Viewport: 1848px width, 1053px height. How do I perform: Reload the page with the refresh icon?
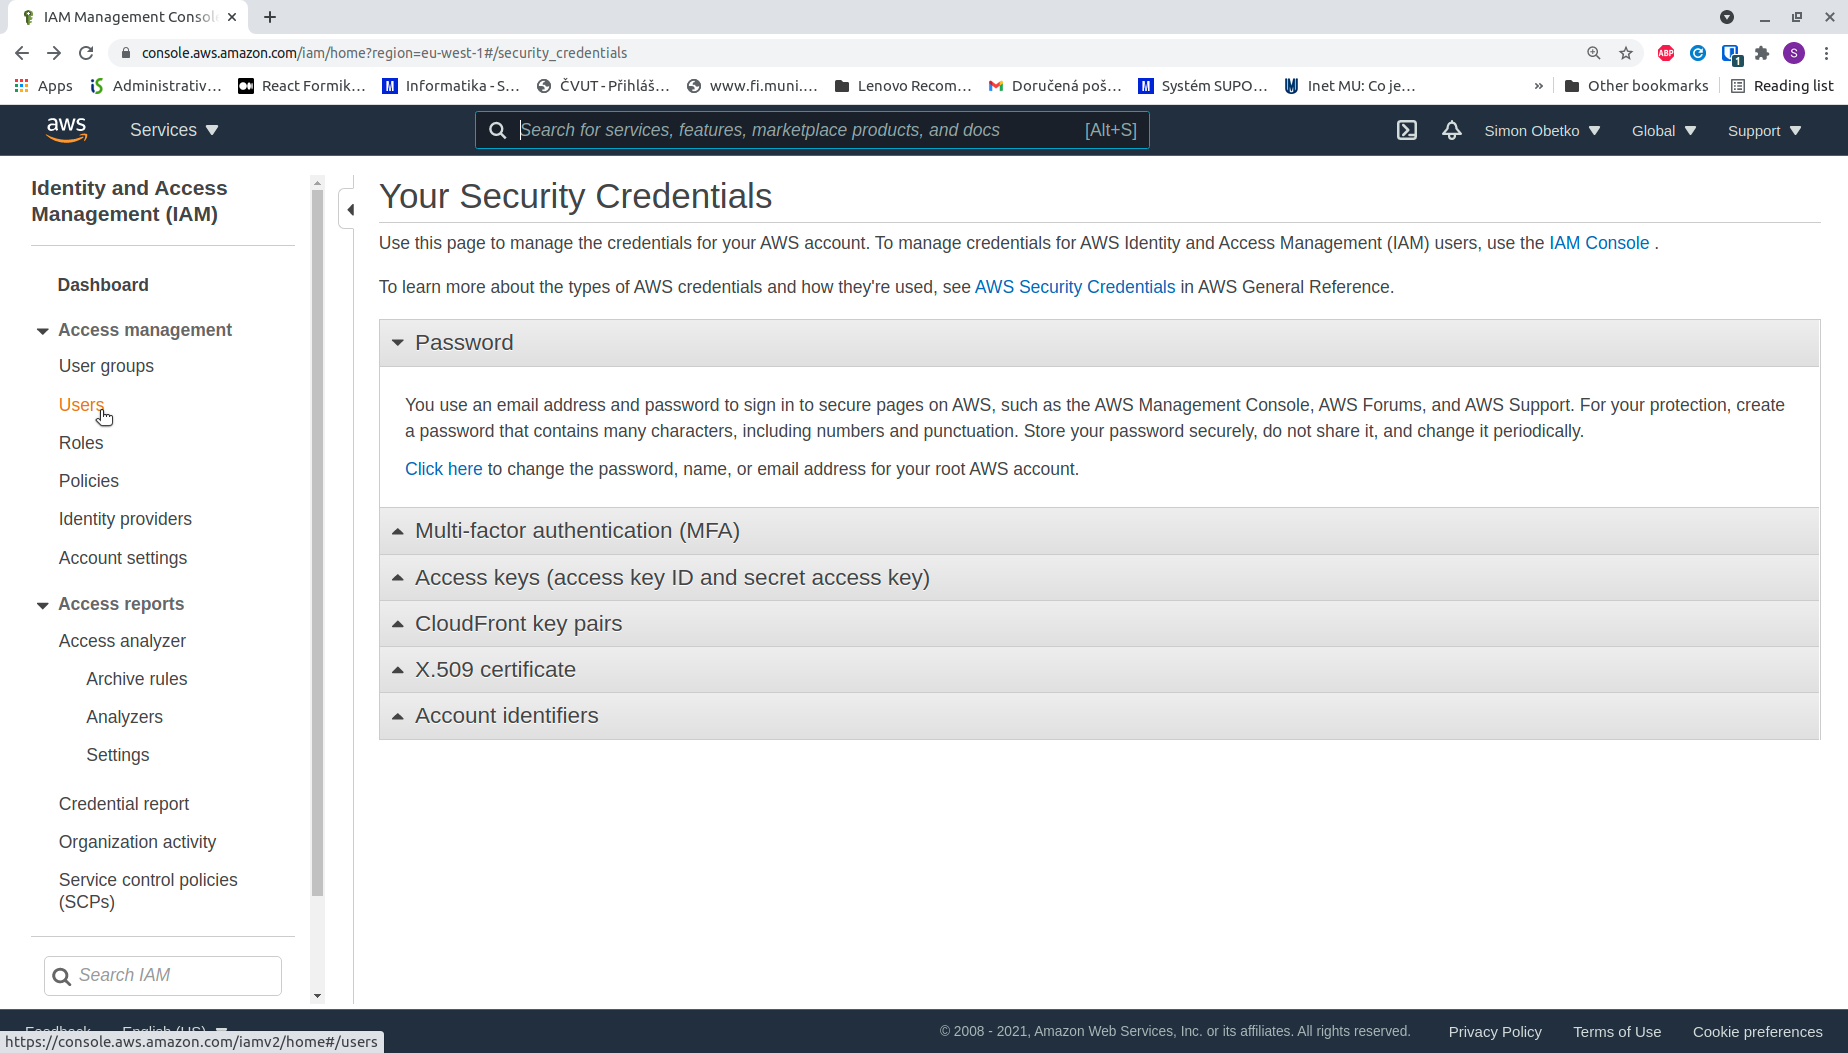[x=86, y=53]
